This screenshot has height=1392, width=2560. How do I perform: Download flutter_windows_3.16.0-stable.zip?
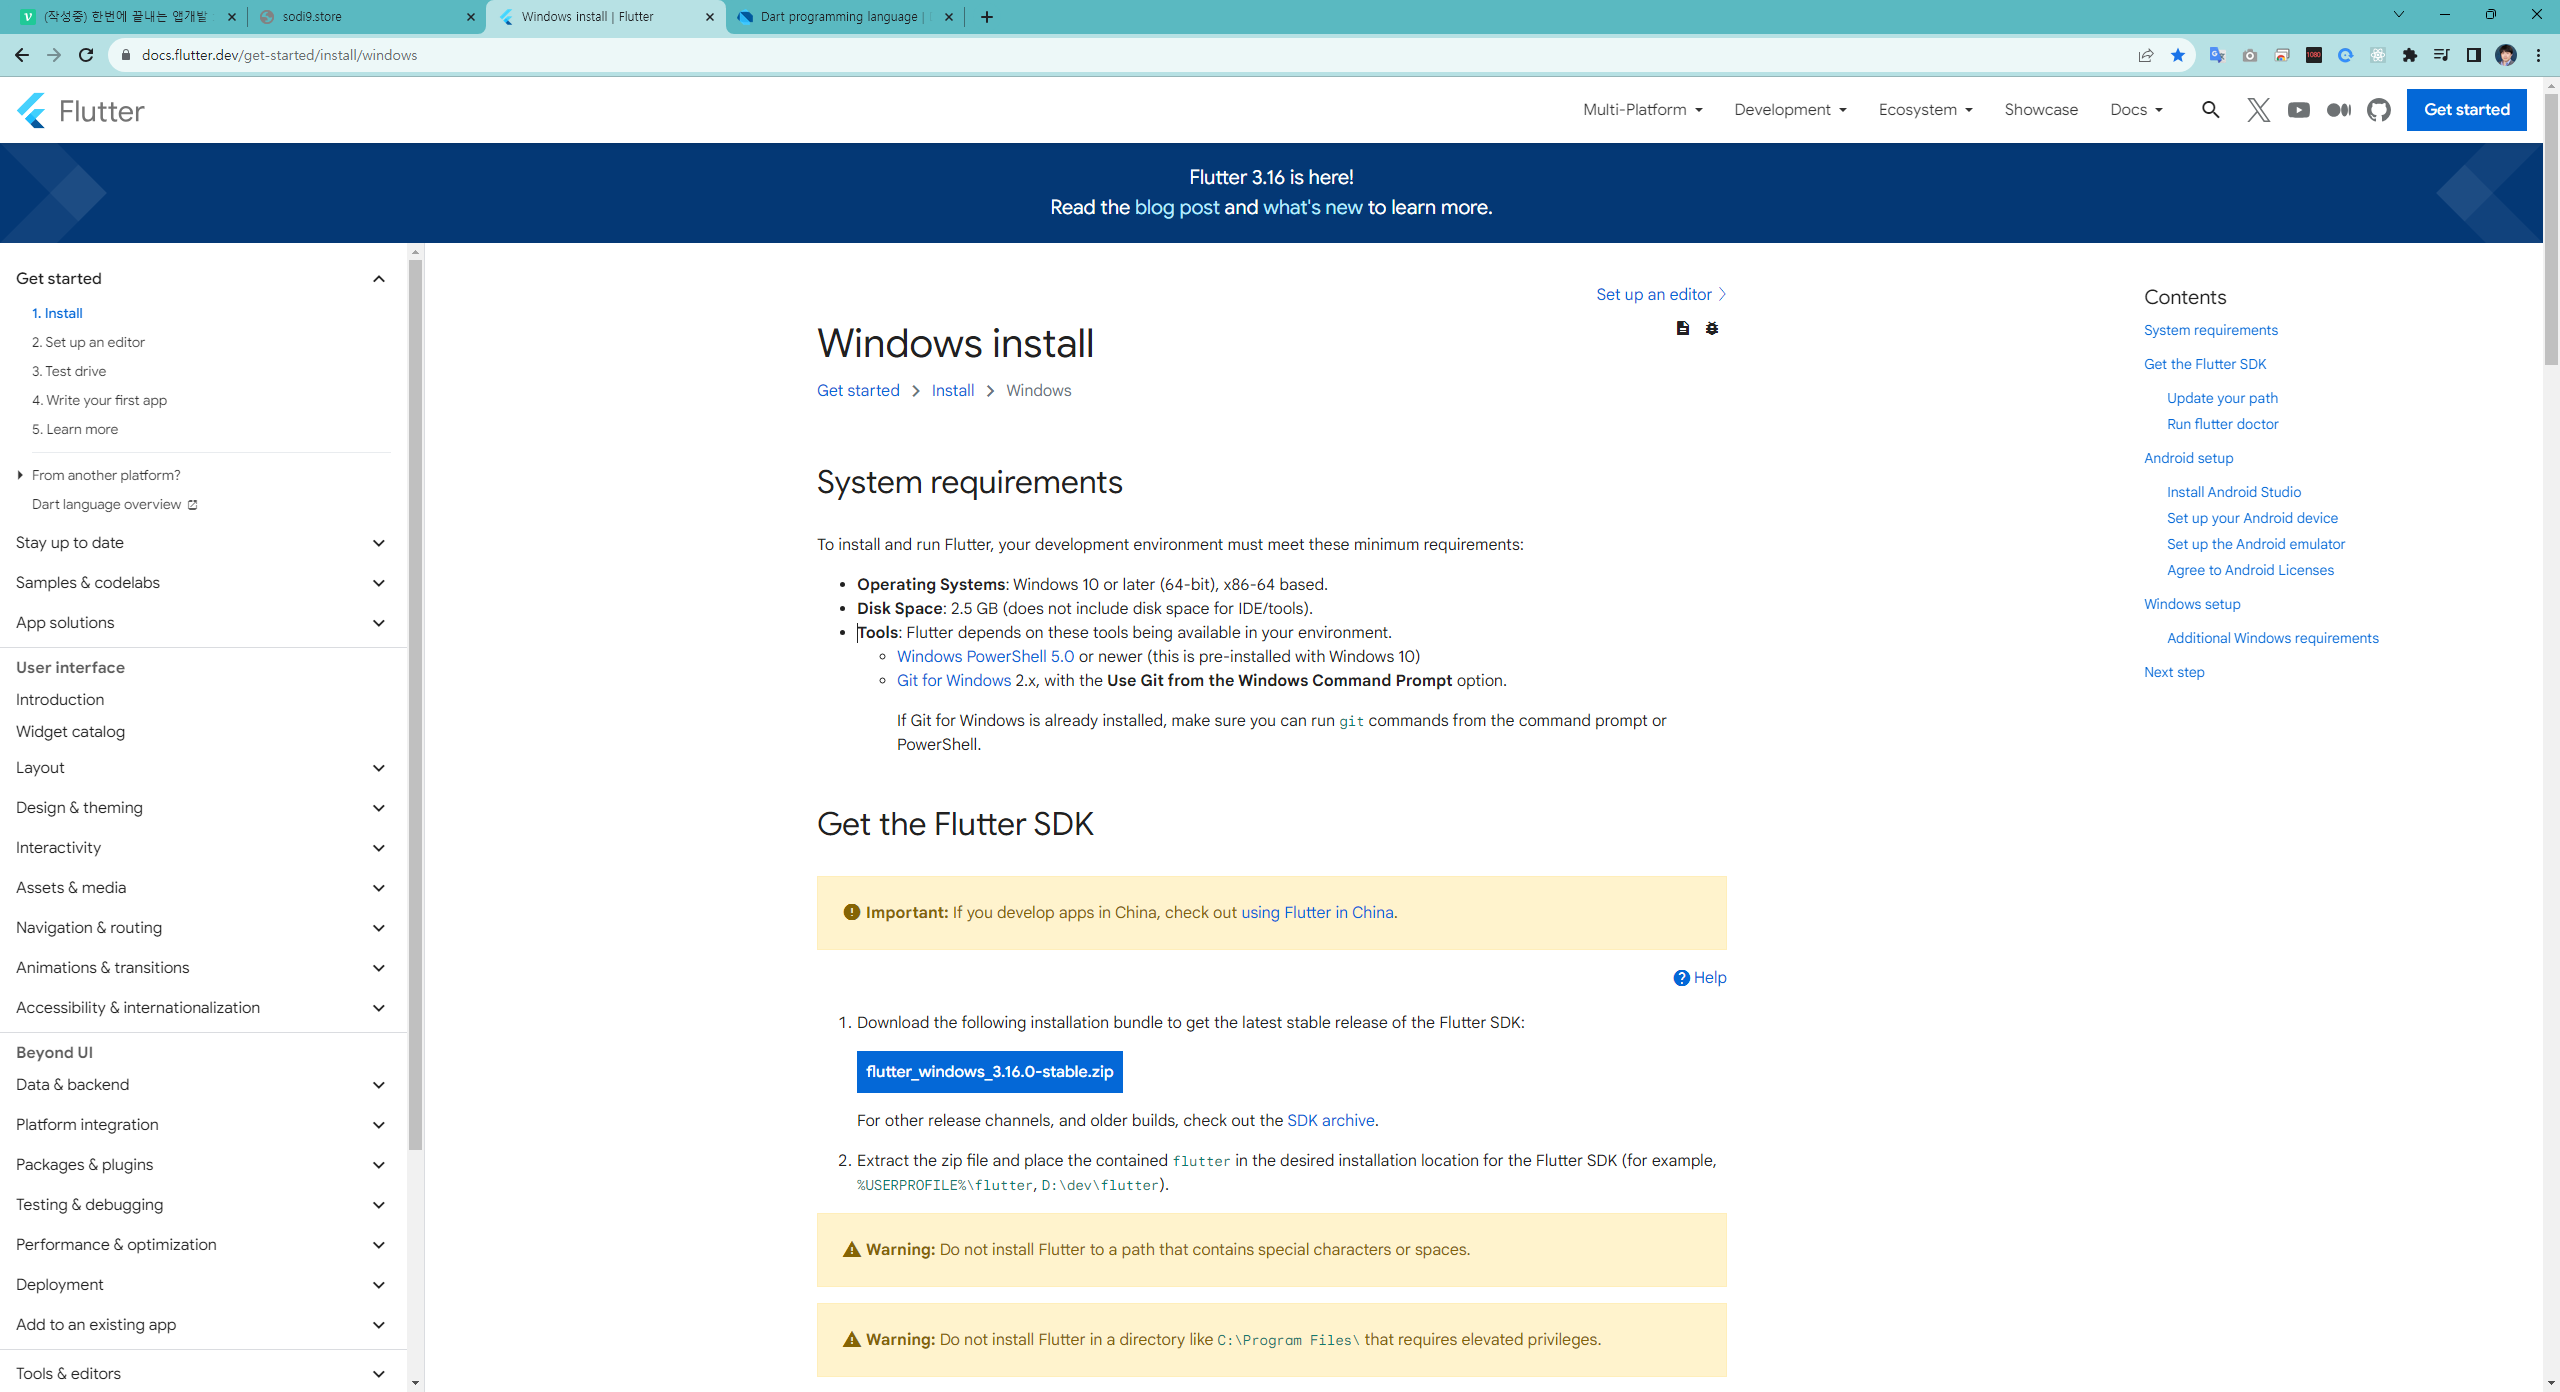click(x=989, y=1071)
